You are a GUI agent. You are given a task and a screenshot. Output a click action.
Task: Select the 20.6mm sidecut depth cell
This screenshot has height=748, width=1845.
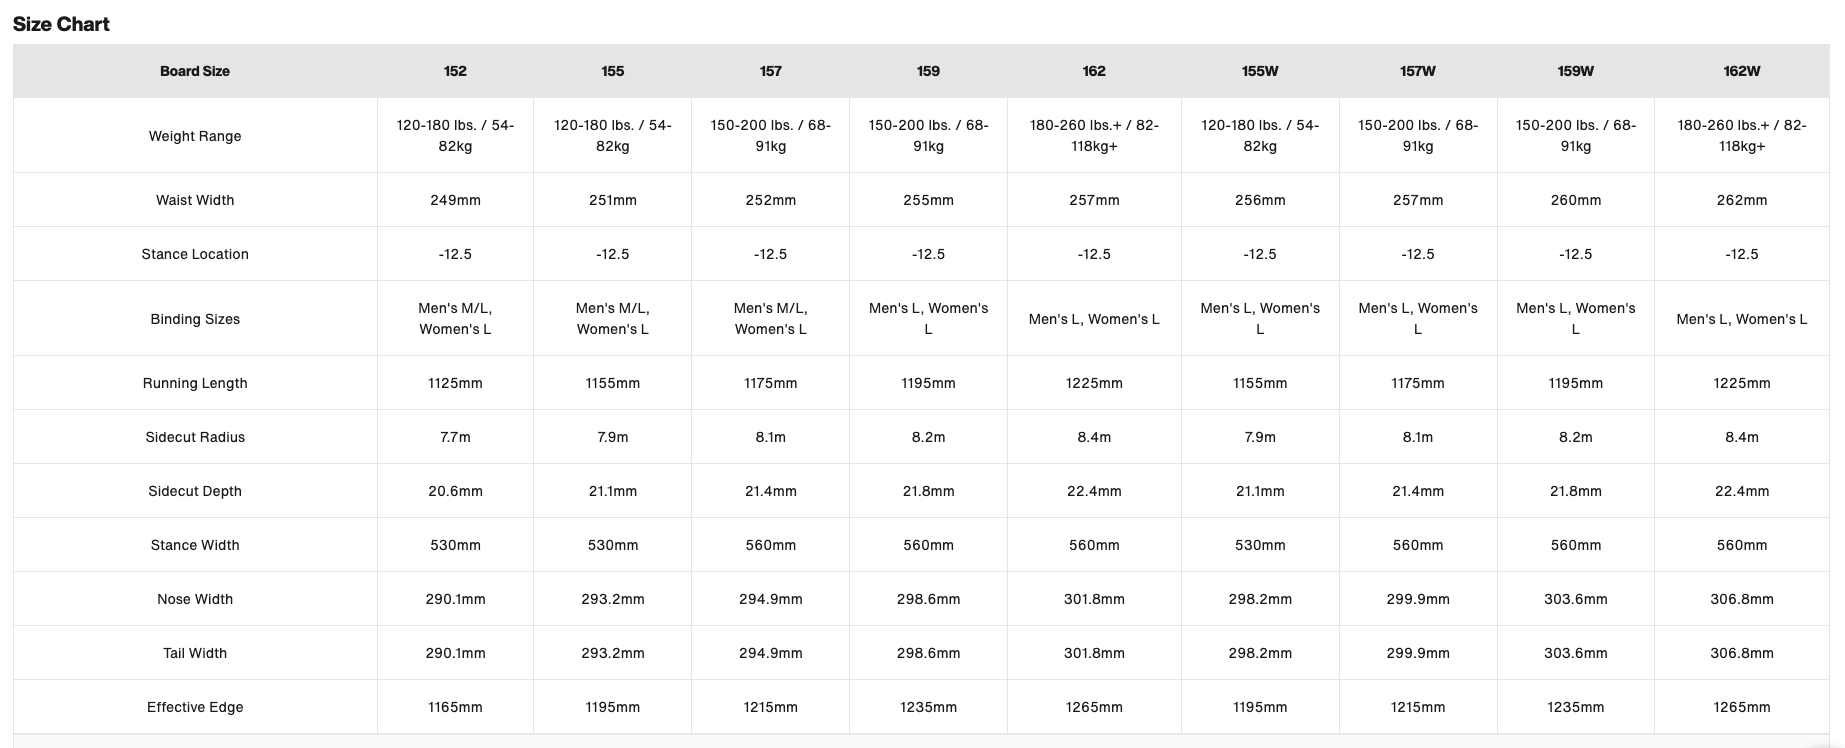click(x=455, y=491)
